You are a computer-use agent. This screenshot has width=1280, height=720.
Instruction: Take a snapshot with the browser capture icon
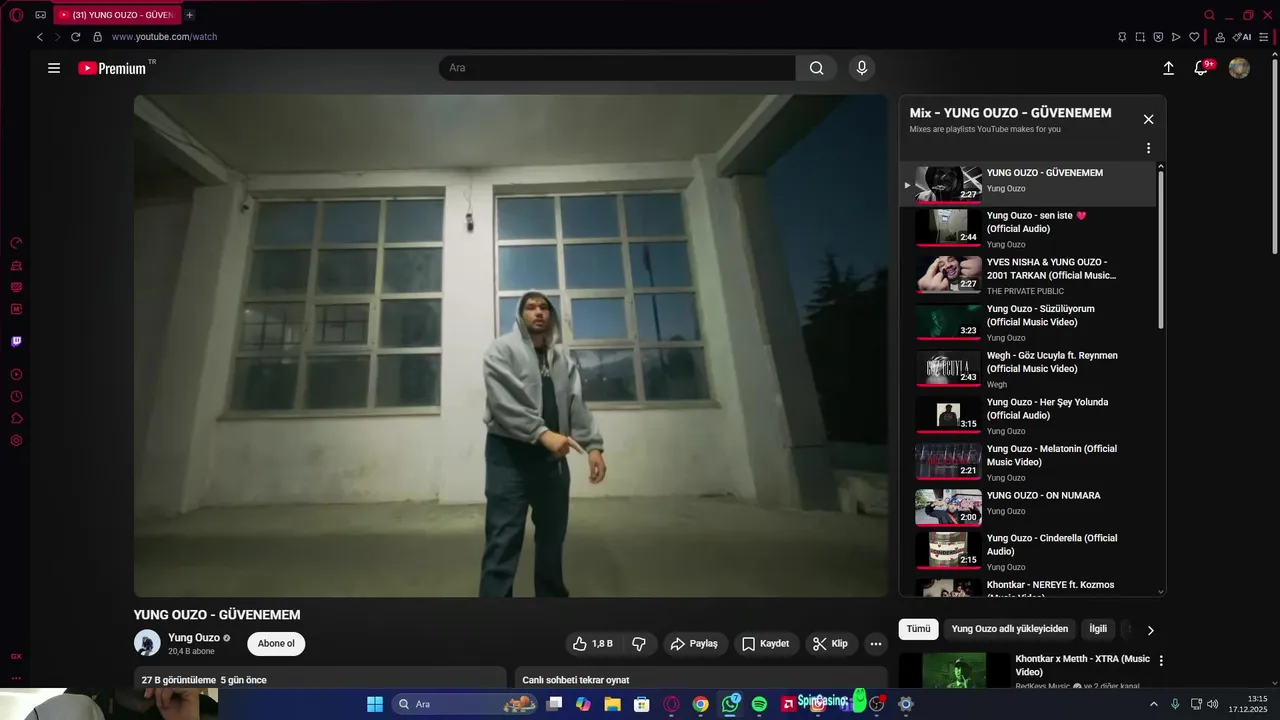[x=1140, y=37]
